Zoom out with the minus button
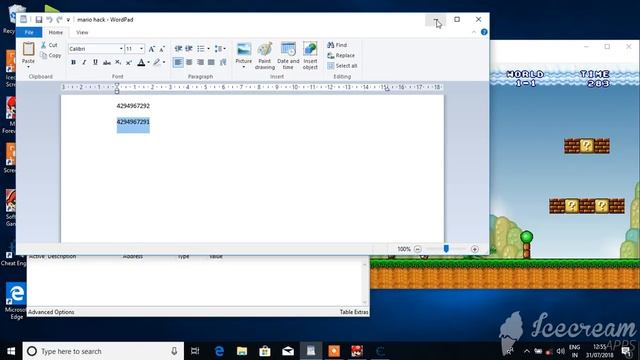 coord(418,249)
